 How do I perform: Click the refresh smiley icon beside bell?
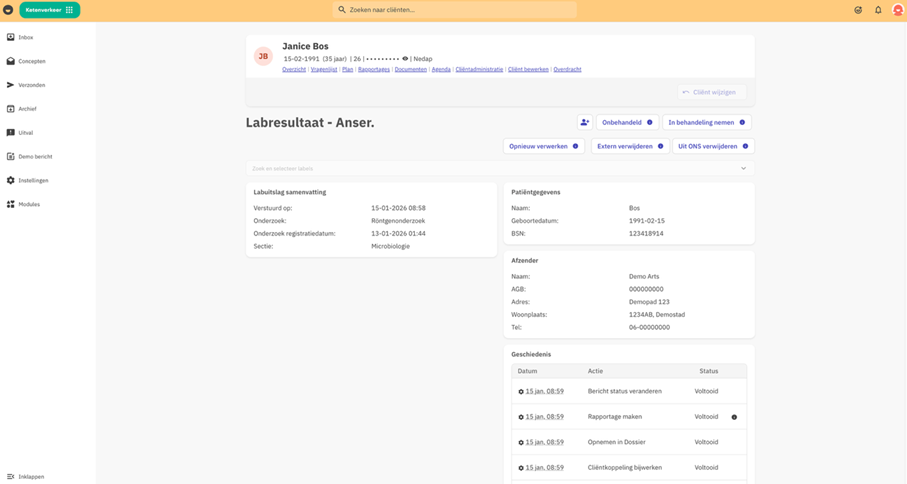[858, 10]
